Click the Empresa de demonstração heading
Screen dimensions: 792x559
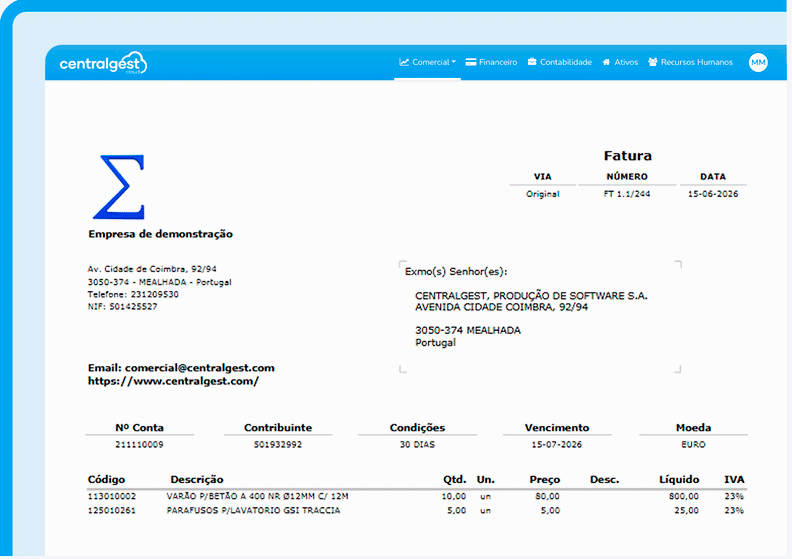(161, 234)
